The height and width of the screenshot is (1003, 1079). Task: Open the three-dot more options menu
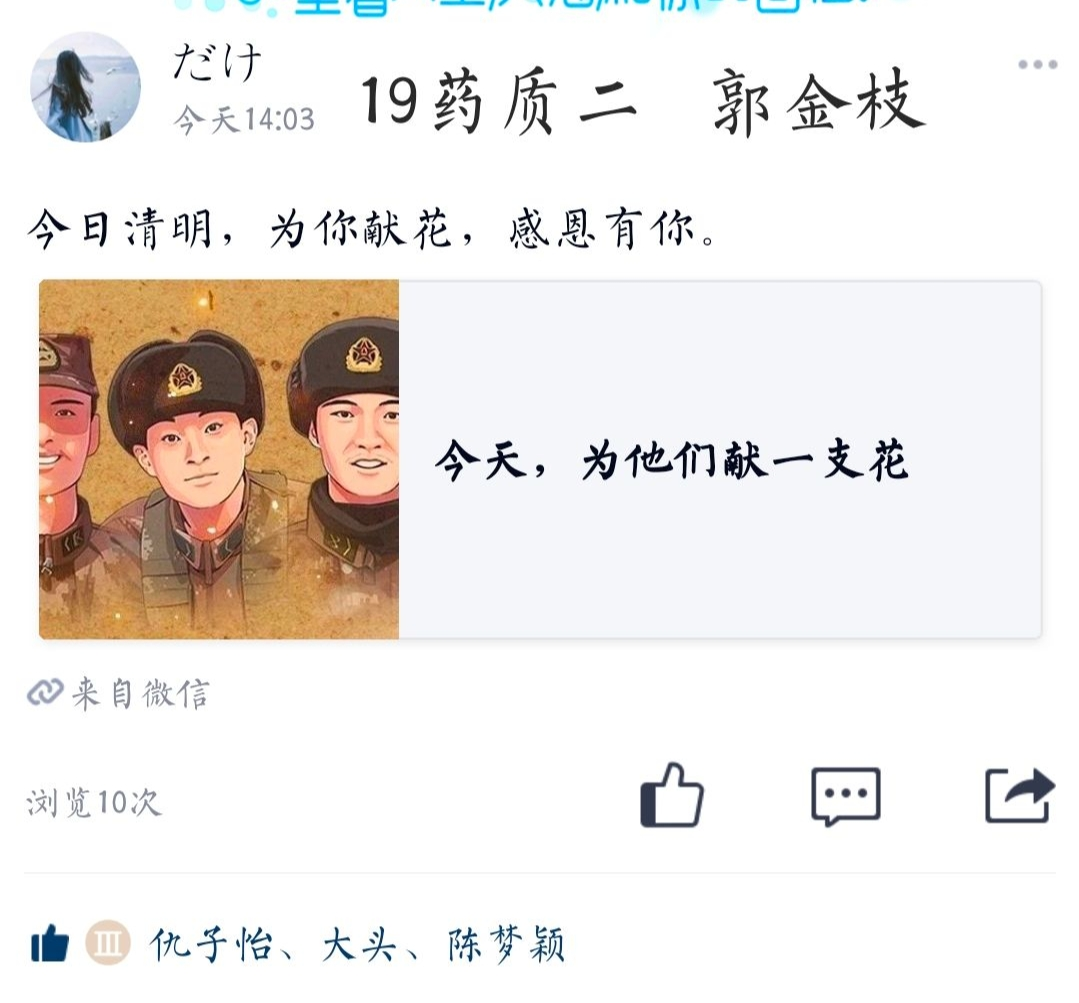coord(1038,64)
